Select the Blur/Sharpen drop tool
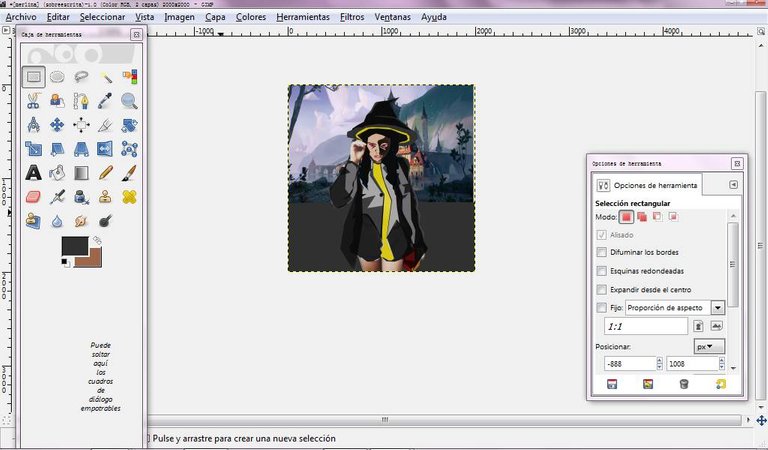 57,221
